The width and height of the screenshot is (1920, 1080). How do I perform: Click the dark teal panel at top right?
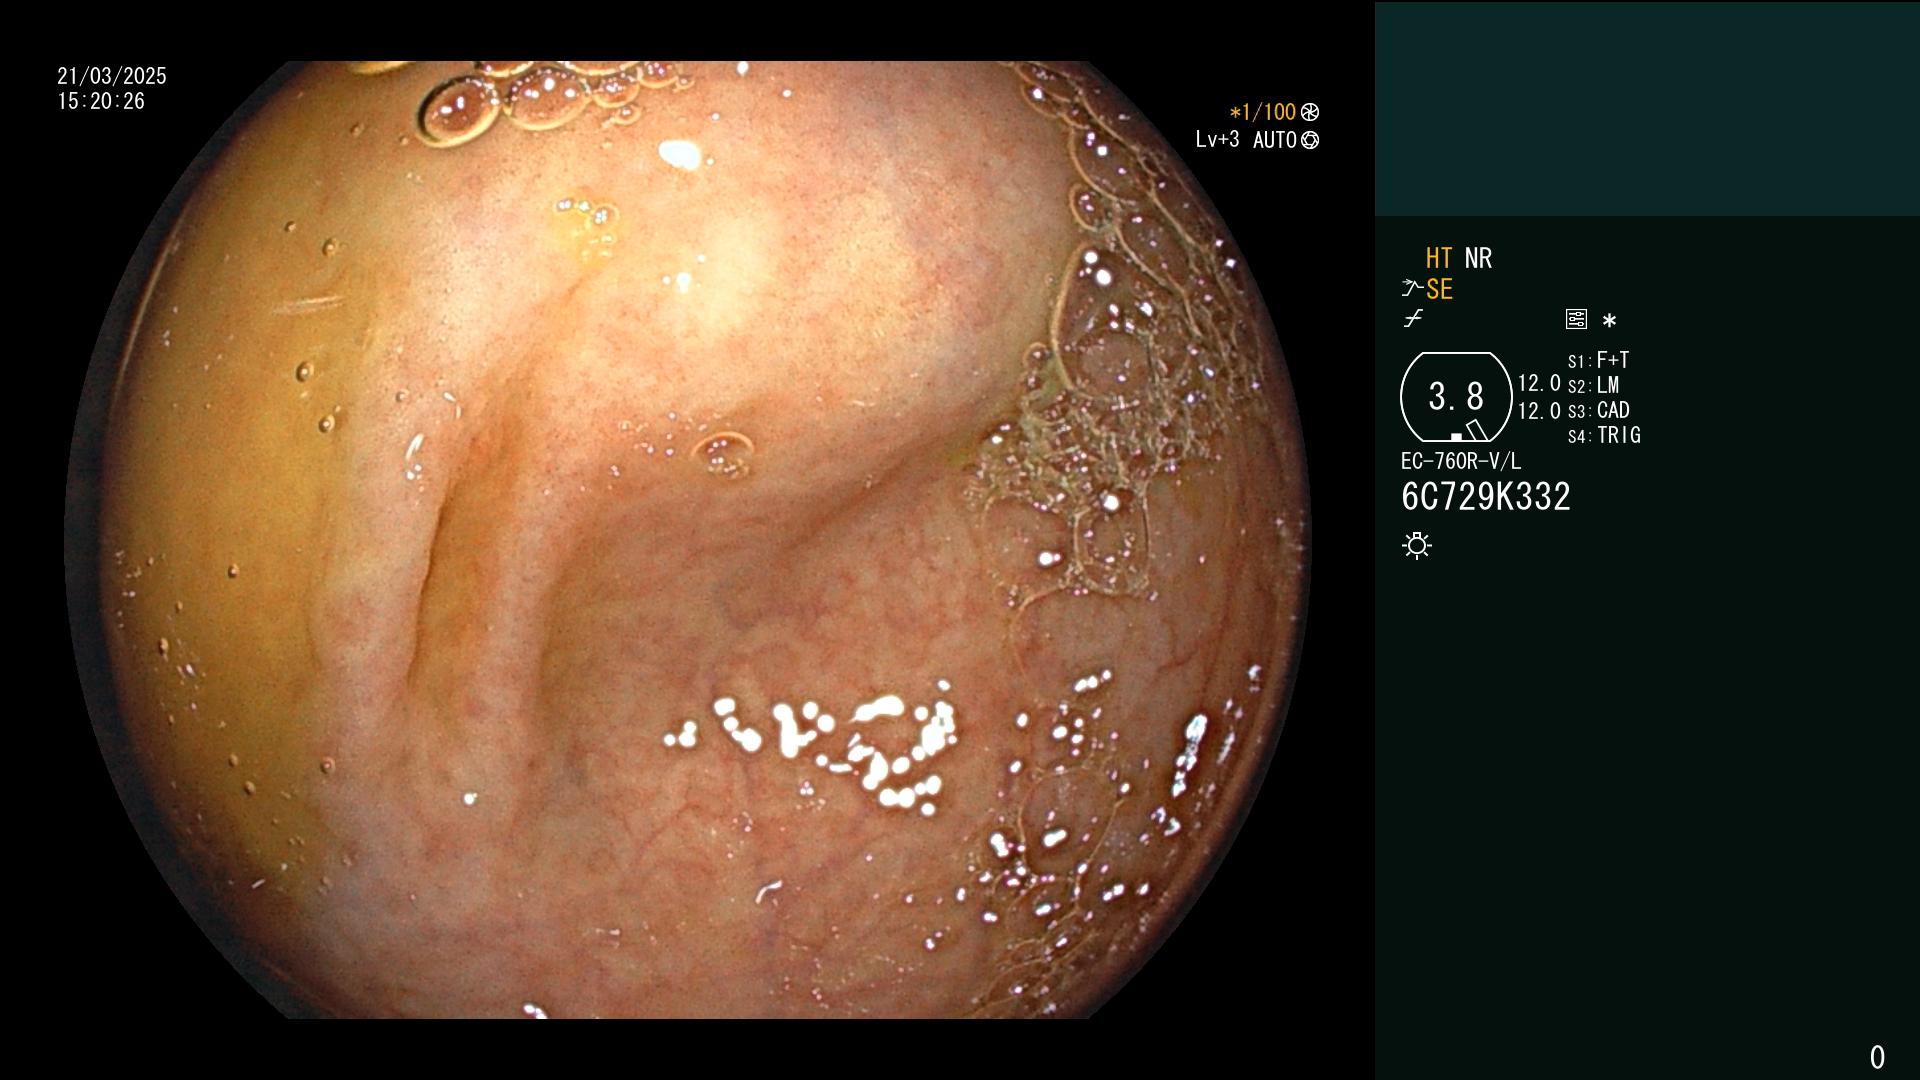(1647, 109)
